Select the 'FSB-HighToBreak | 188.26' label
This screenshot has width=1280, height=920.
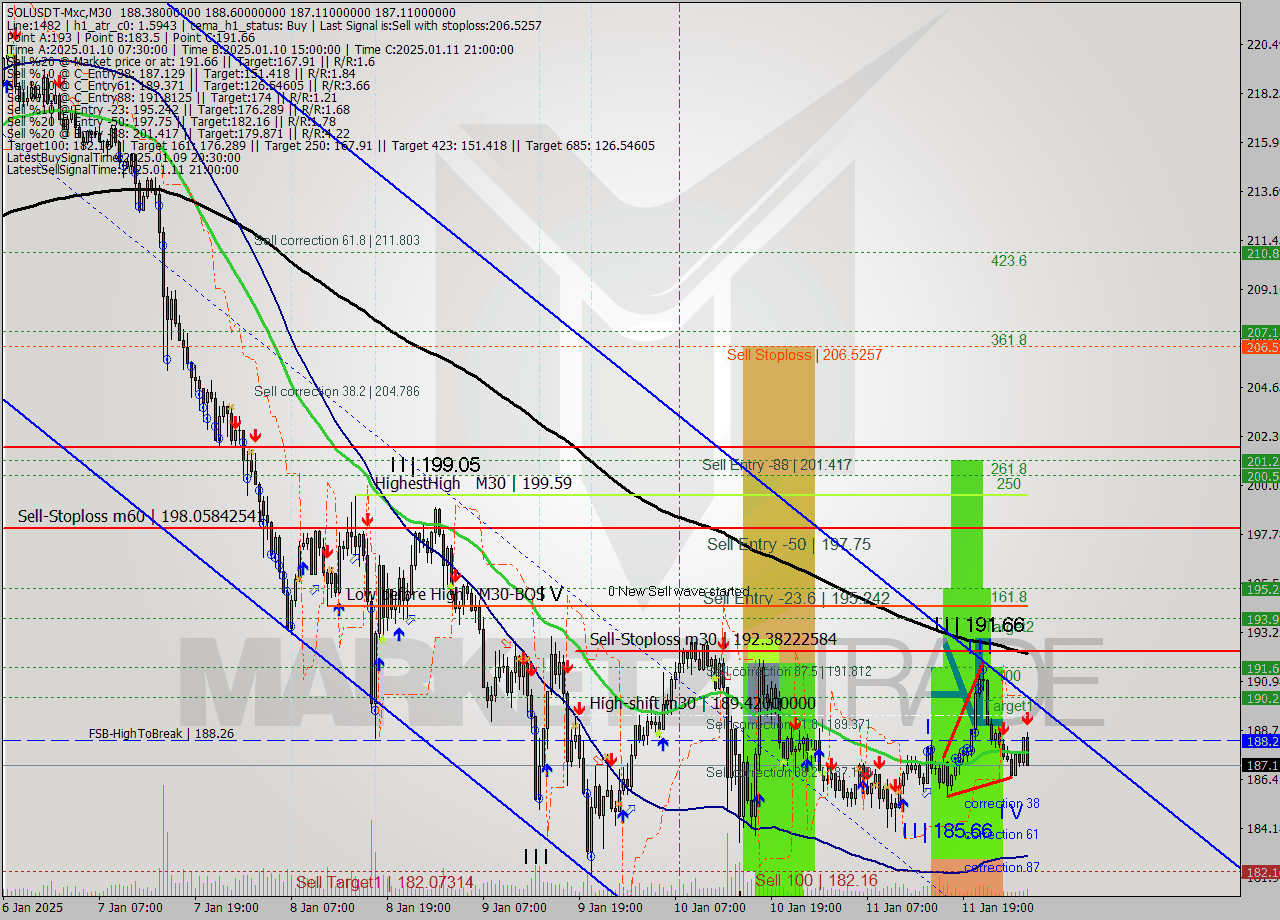pyautogui.click(x=161, y=733)
